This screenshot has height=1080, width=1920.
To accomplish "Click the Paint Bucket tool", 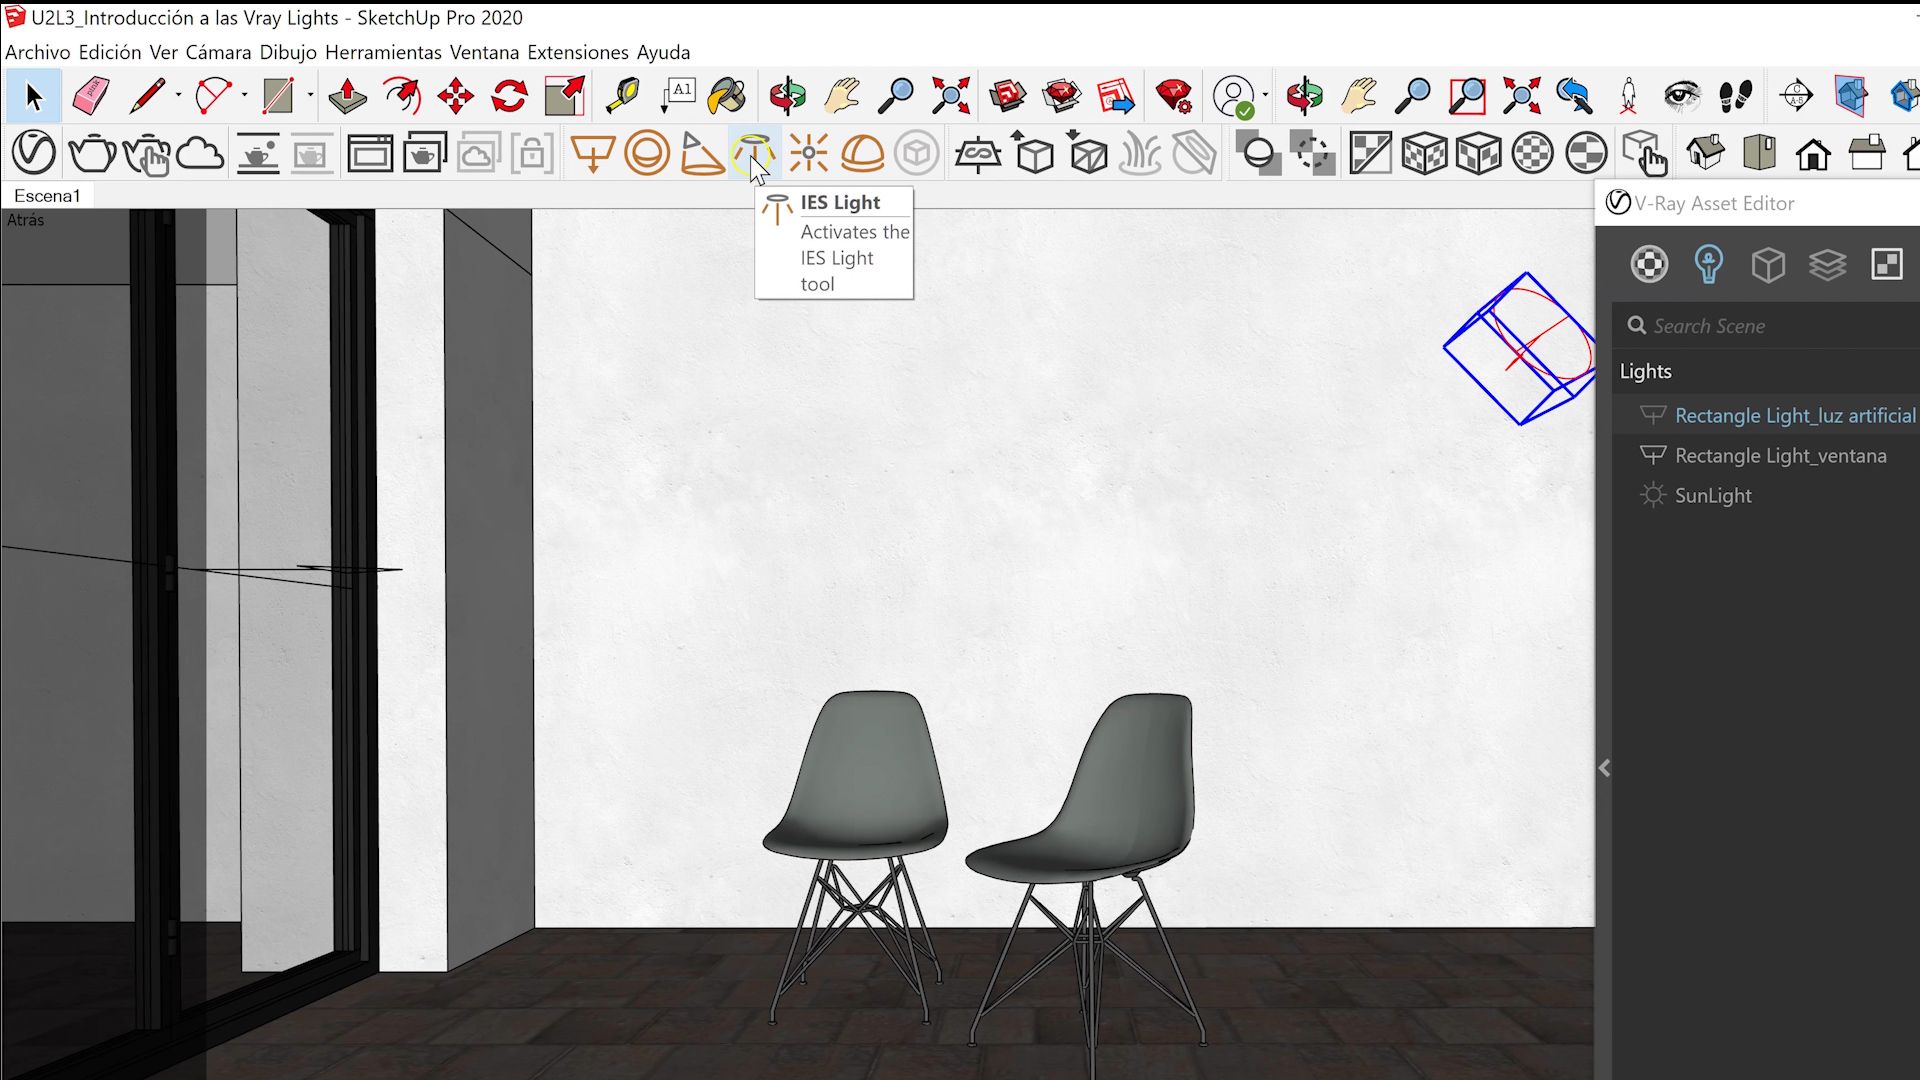I will pyautogui.click(x=727, y=96).
